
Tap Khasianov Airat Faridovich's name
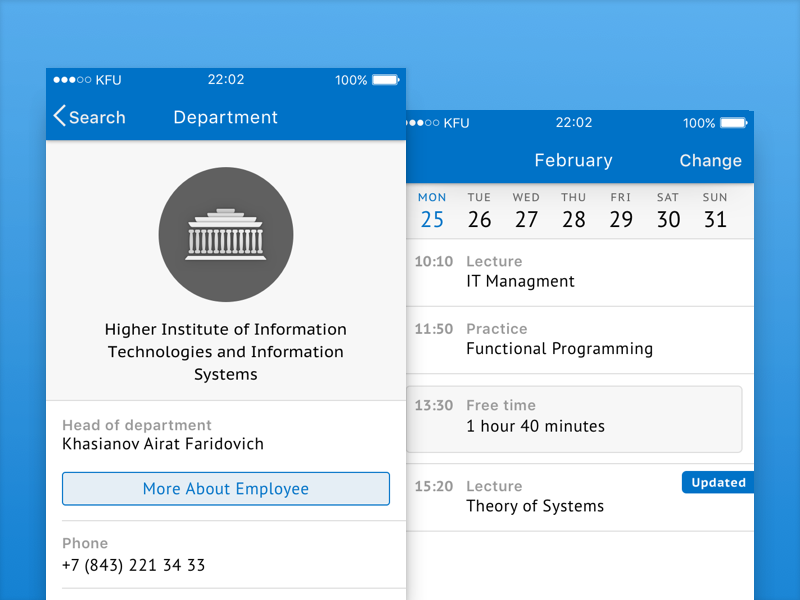[x=164, y=444]
